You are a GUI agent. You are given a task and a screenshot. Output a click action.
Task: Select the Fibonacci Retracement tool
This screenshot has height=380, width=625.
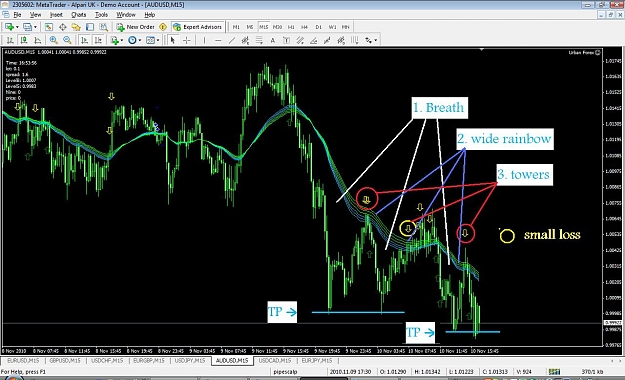pyautogui.click(x=259, y=40)
